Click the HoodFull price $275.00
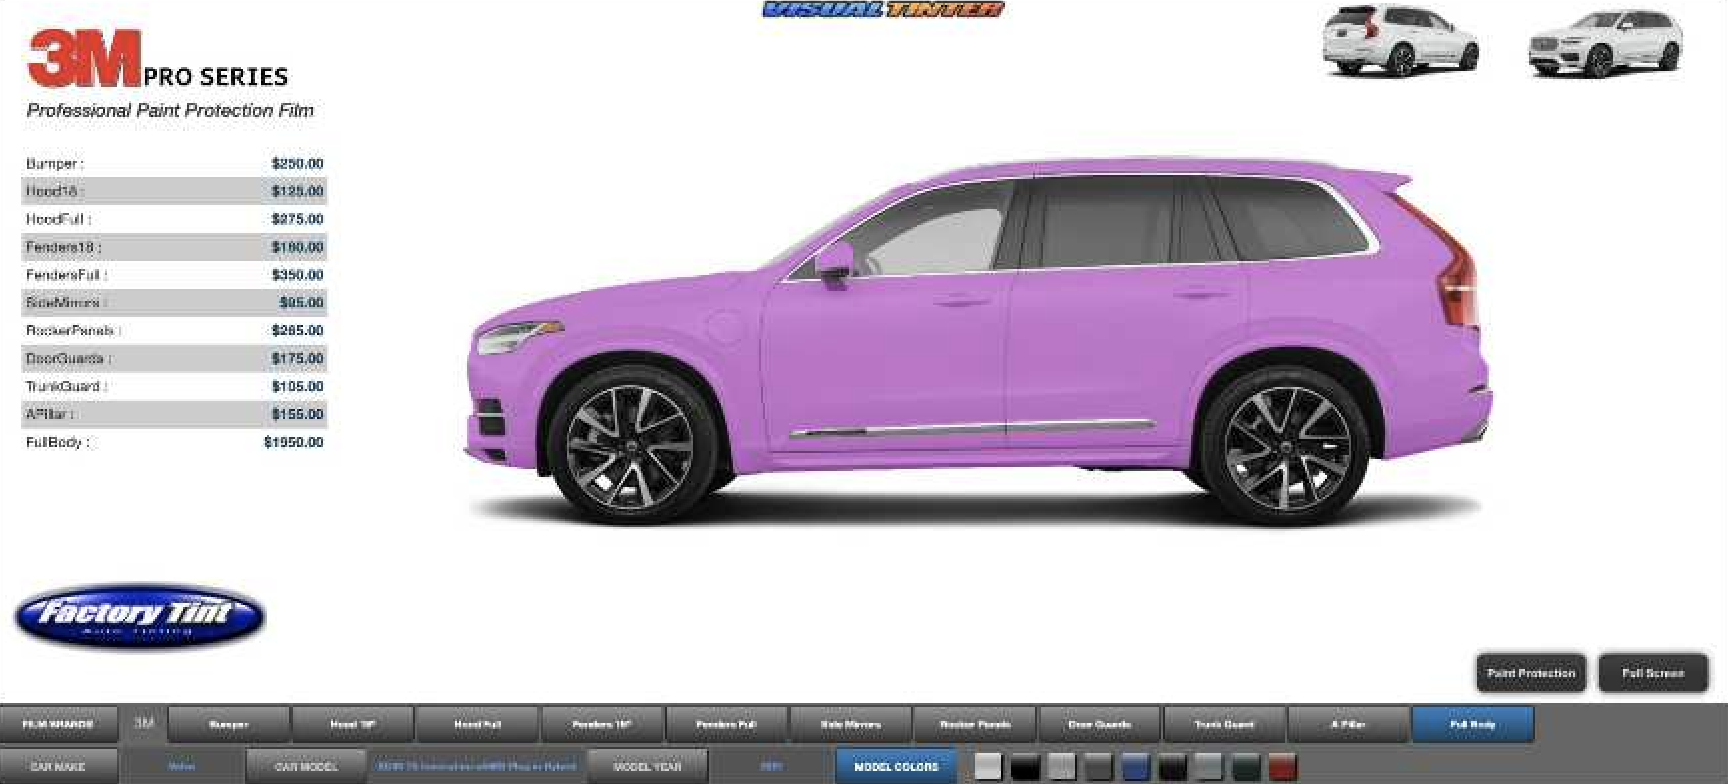1728x784 pixels. click(x=297, y=219)
